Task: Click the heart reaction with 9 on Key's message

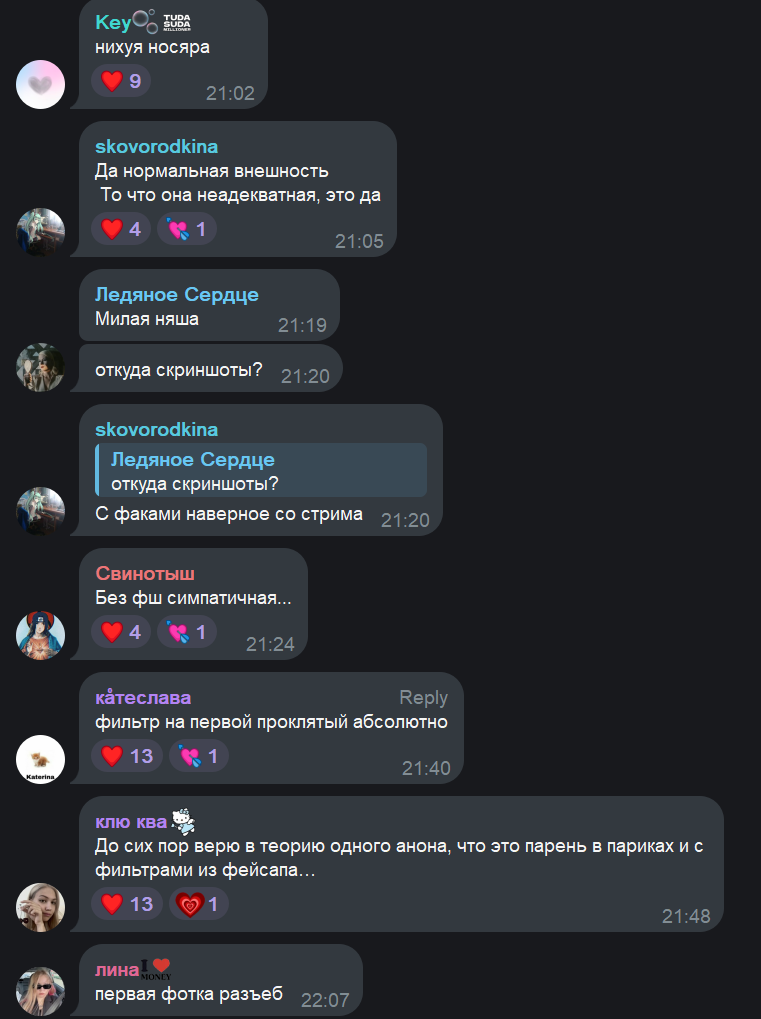Action: point(122,81)
